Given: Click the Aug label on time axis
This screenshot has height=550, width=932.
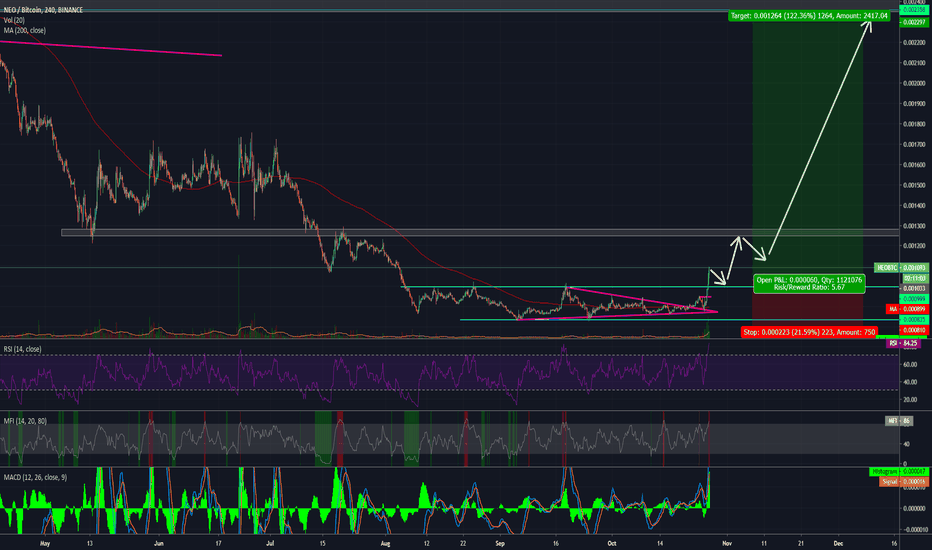Looking at the screenshot, I should pos(385,543).
